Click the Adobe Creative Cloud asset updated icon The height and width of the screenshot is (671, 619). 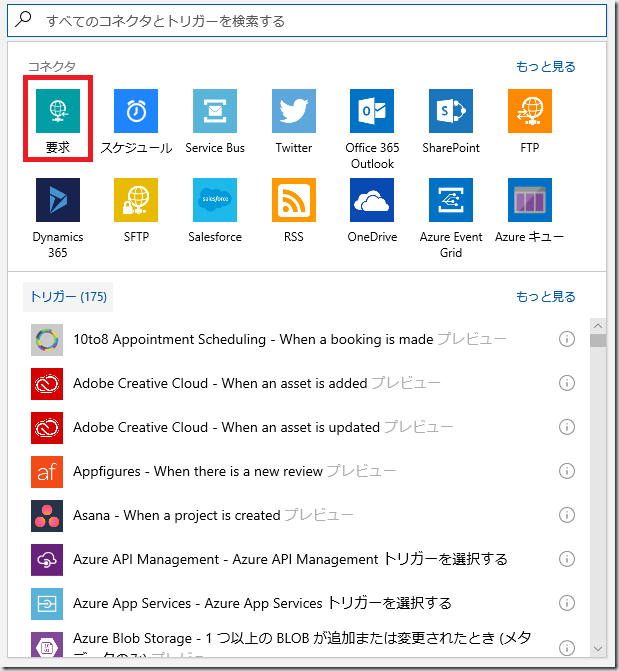pos(47,428)
